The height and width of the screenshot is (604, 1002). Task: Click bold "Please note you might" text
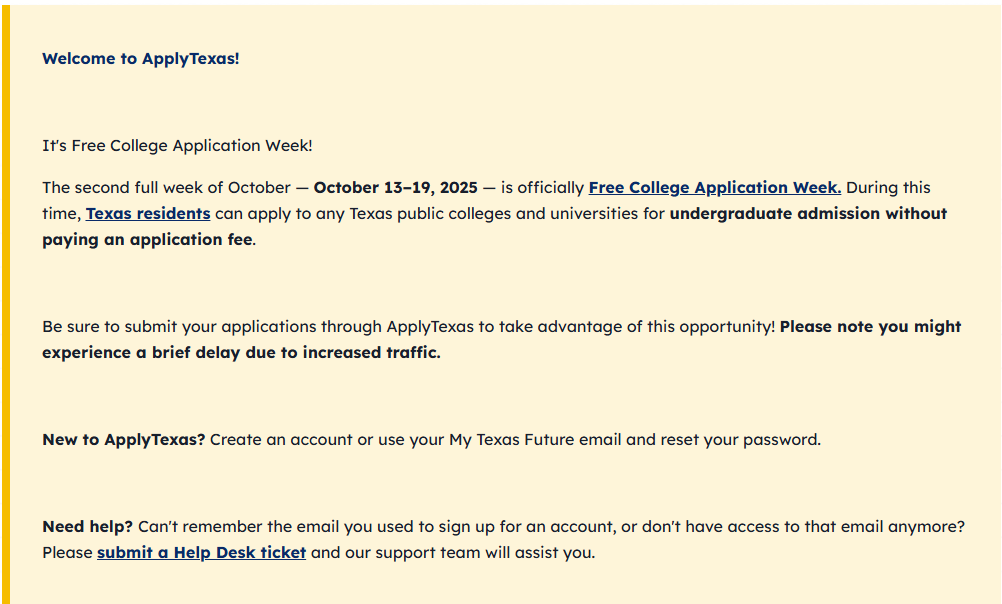coord(870,327)
